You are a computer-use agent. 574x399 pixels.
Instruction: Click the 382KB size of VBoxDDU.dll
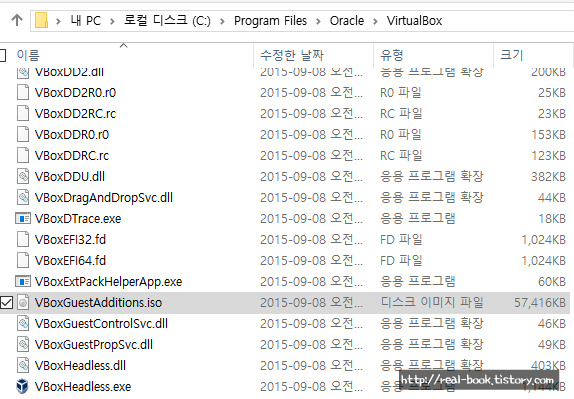point(549,176)
